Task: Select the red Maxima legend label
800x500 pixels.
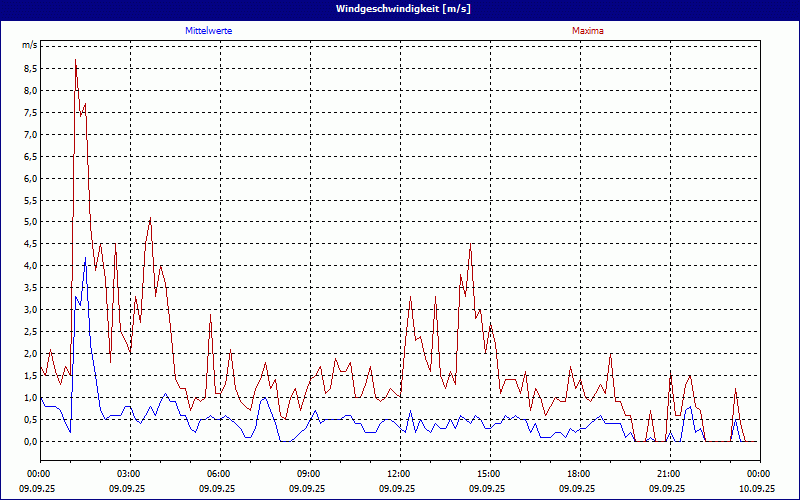Action: coord(588,31)
